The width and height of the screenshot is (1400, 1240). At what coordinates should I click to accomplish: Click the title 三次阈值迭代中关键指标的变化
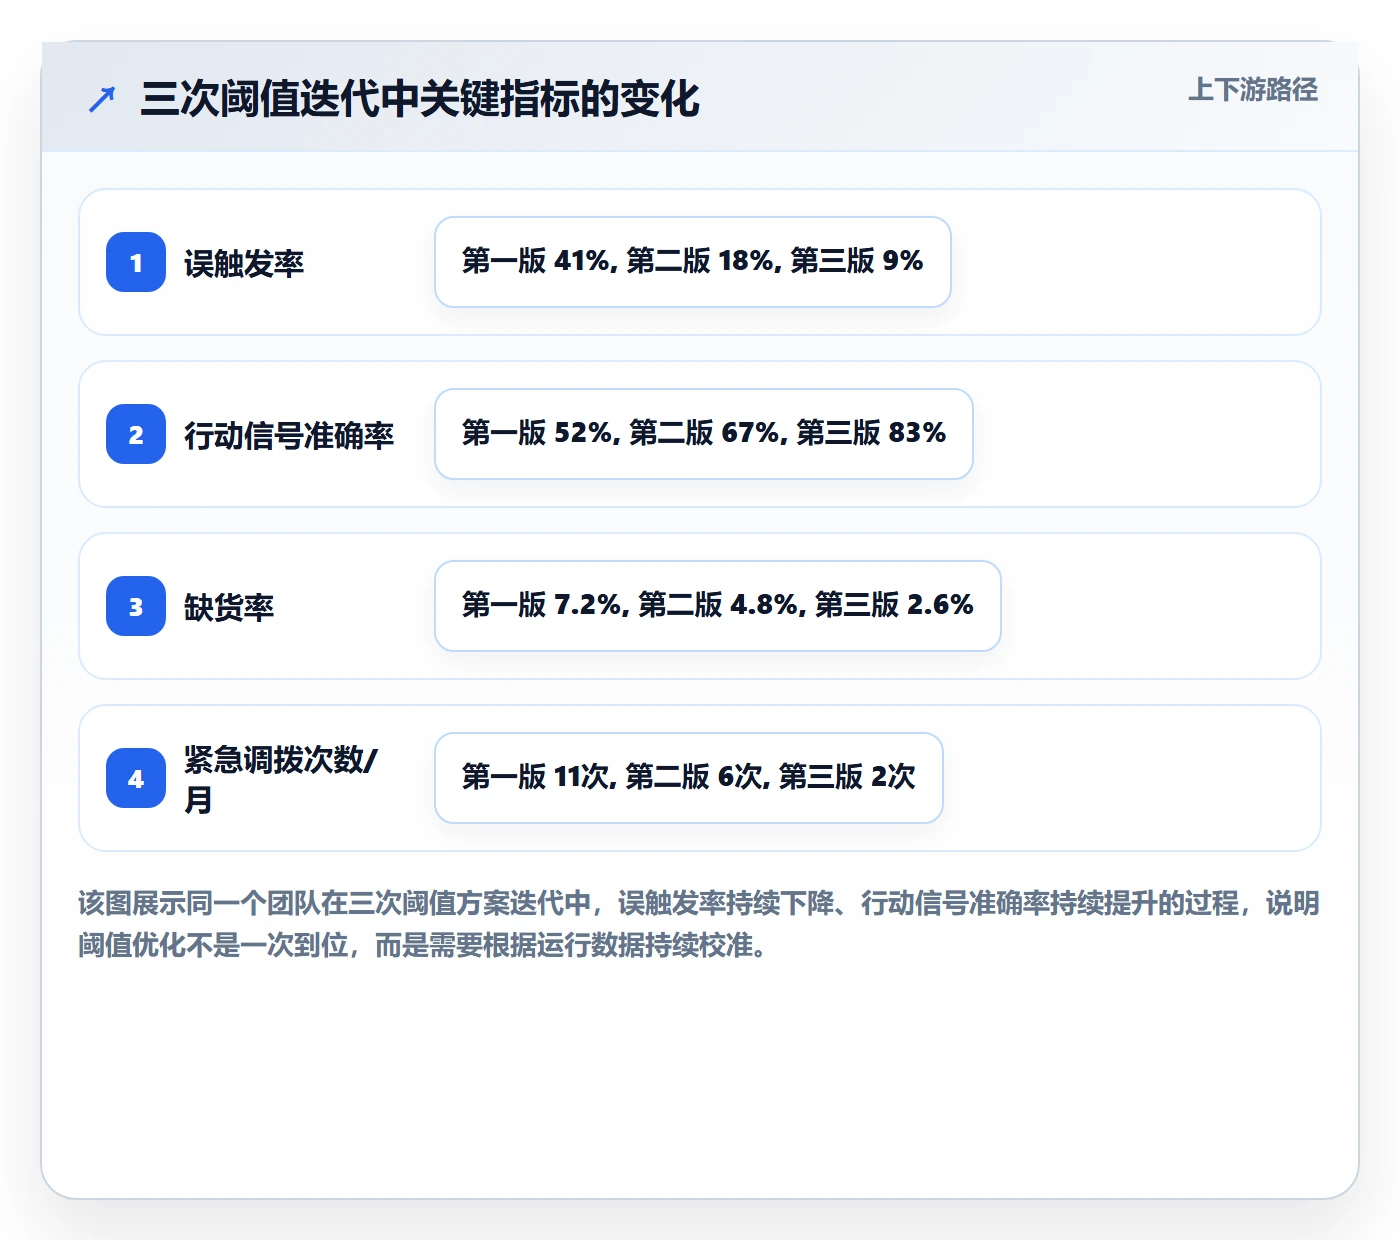point(420,99)
